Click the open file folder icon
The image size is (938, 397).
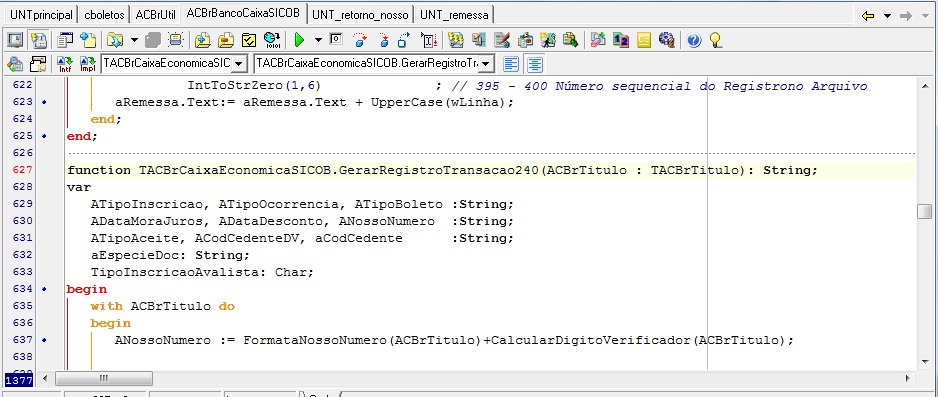tap(115, 40)
